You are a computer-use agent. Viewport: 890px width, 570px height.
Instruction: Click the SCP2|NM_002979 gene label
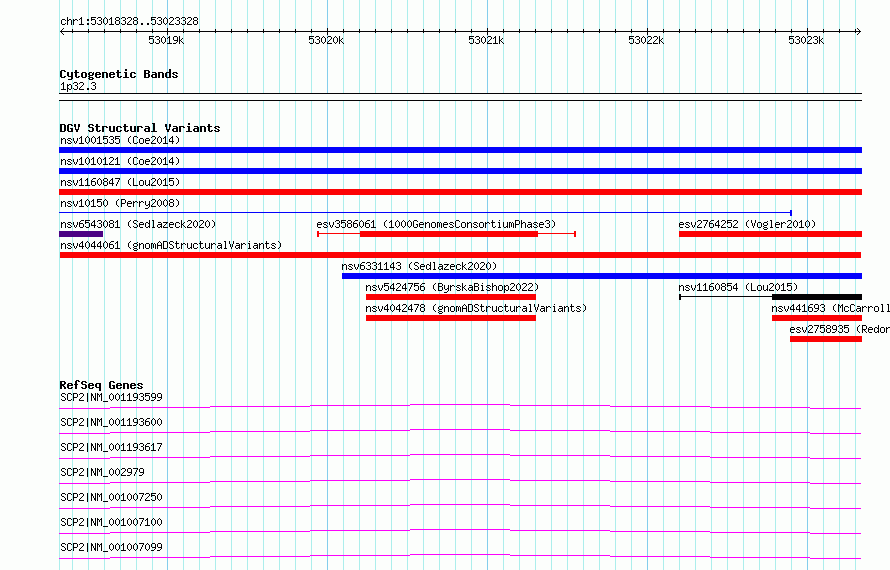click(x=102, y=472)
